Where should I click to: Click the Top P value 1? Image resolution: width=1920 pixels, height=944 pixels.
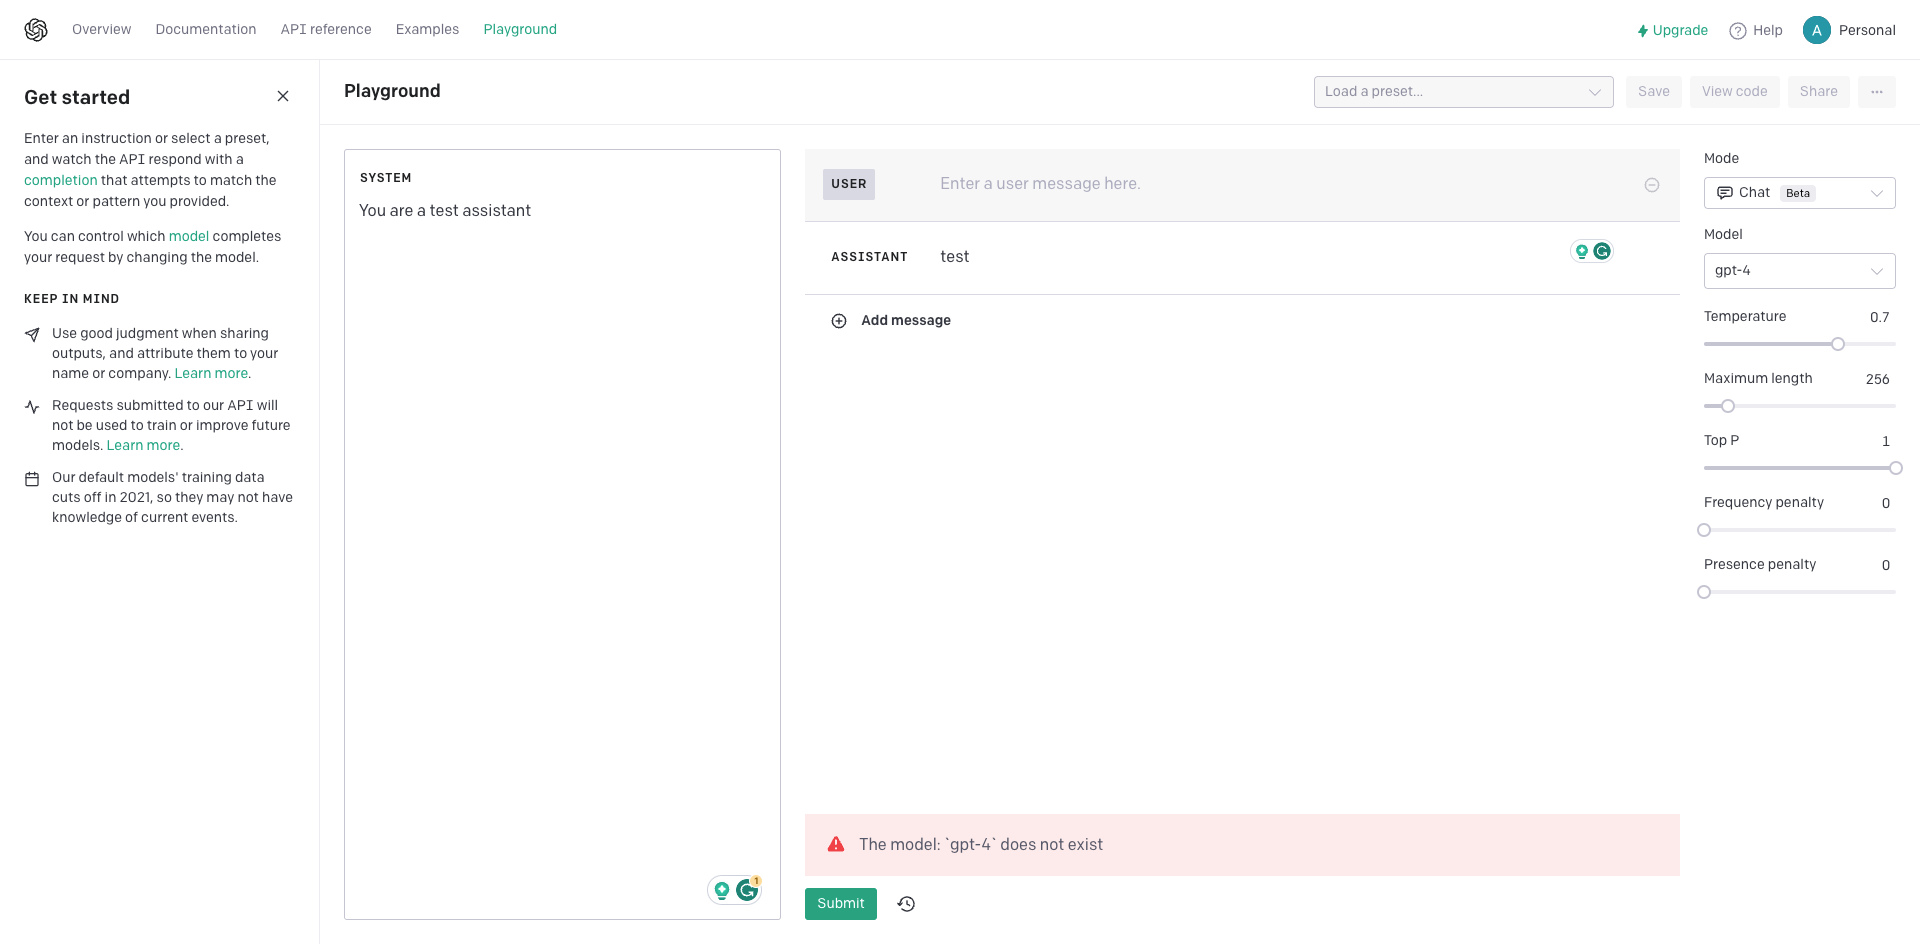pyautogui.click(x=1886, y=441)
